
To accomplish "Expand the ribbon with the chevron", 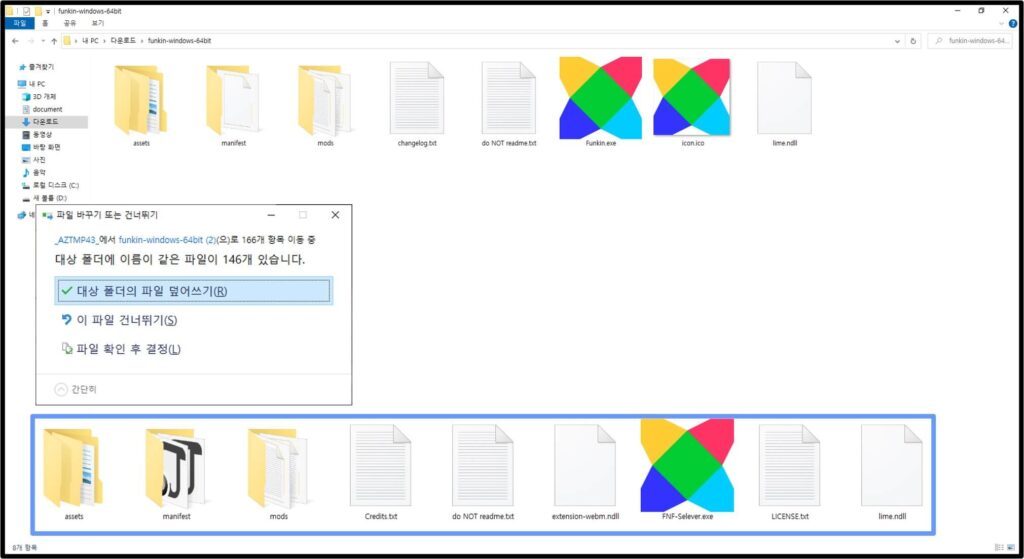I will click(x=1001, y=24).
